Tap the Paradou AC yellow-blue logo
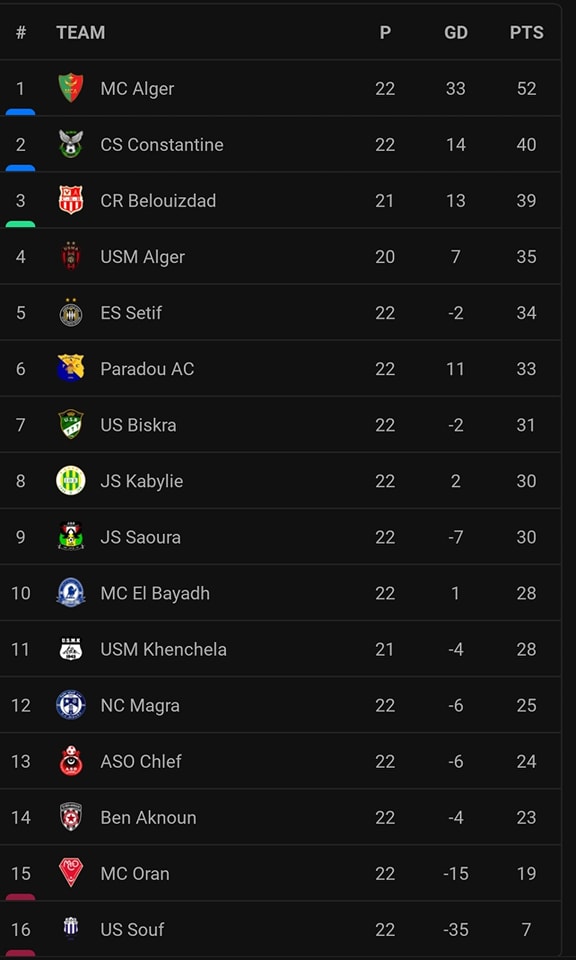This screenshot has width=576, height=960. click(x=70, y=368)
